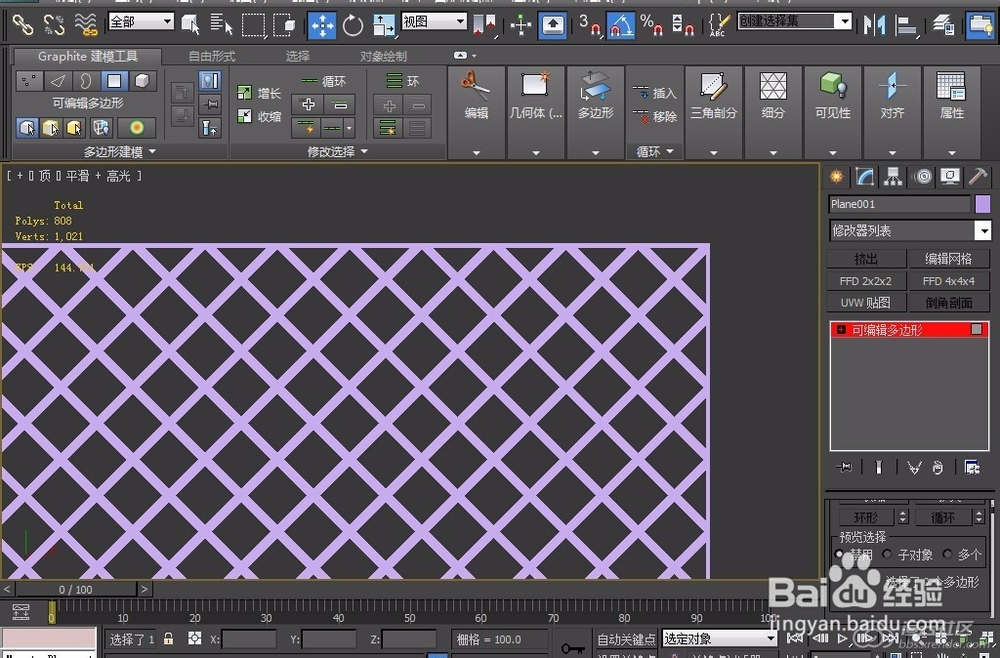Choose the rectangular selection region icon

click(x=253, y=26)
